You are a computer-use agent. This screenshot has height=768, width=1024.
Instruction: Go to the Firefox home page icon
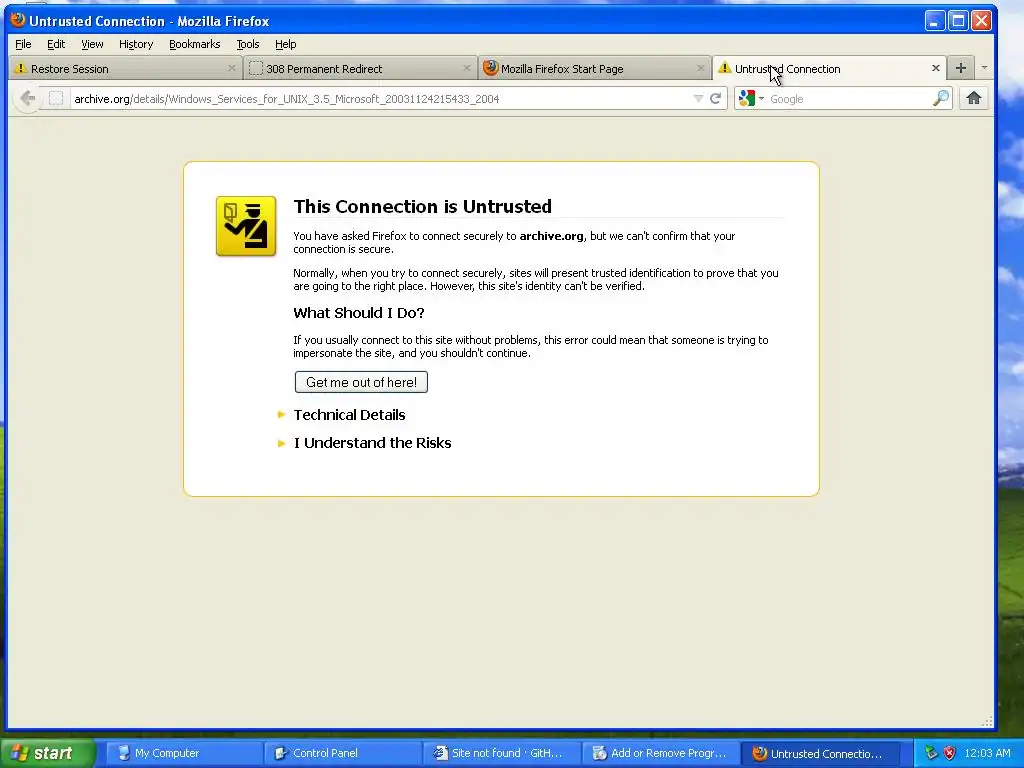pyautogui.click(x=974, y=99)
